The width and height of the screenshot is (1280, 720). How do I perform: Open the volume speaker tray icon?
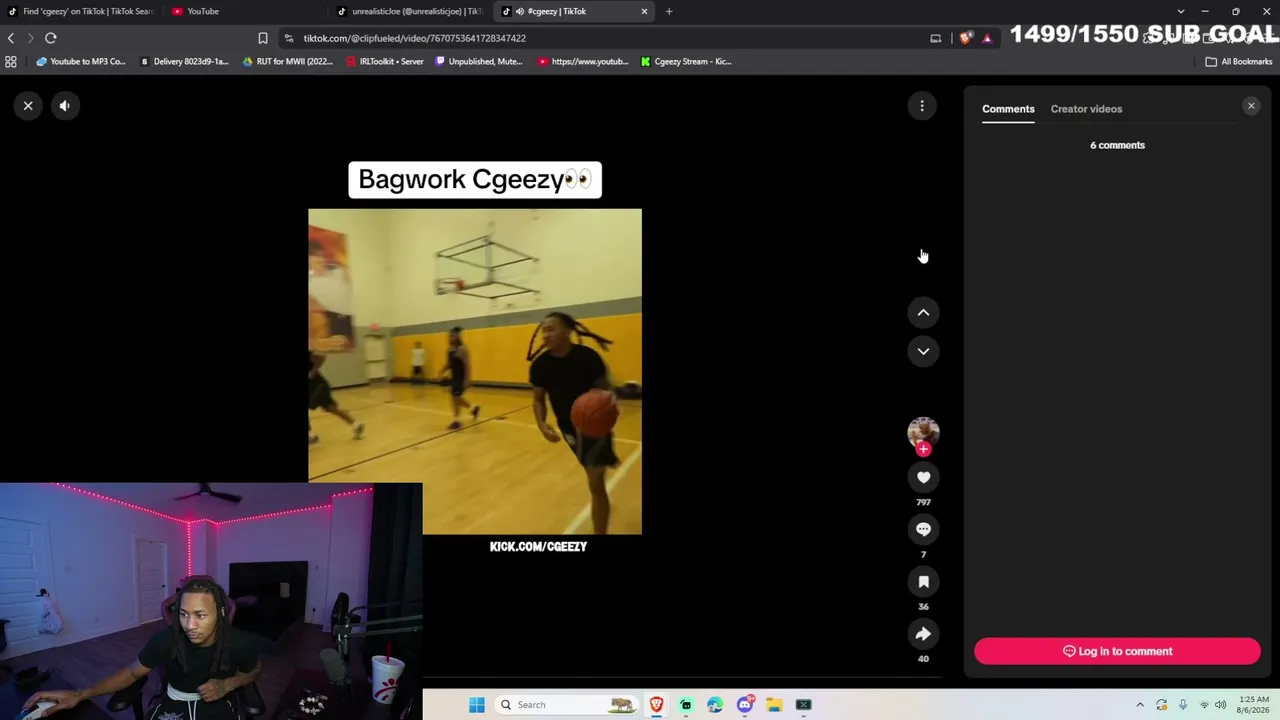(x=1221, y=705)
